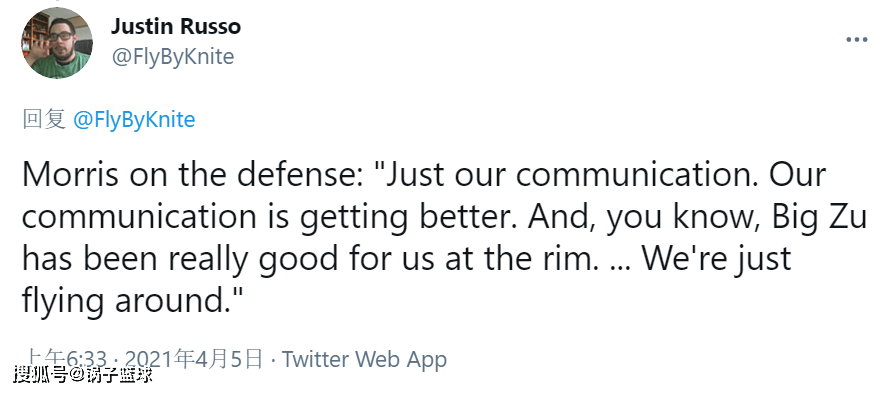Open the Justin Russo display name link

tap(175, 26)
